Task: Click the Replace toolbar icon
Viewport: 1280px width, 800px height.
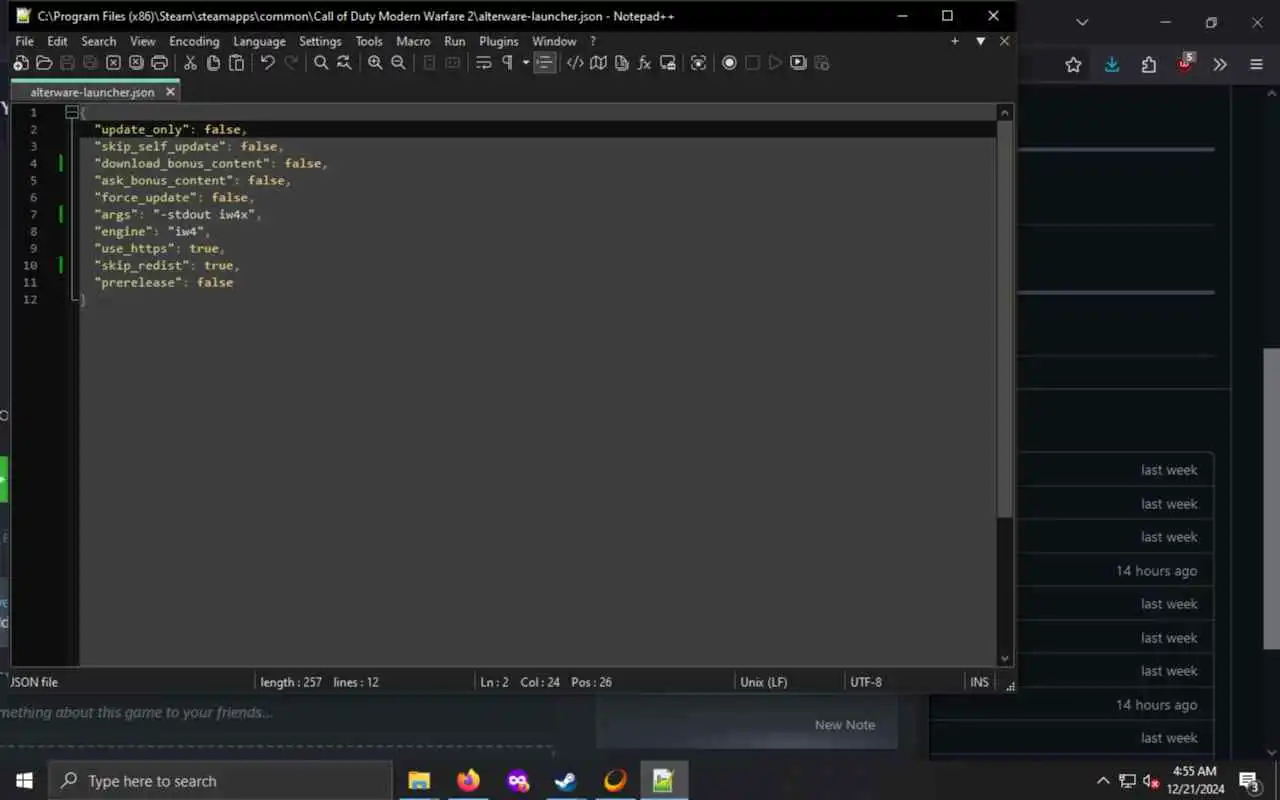Action: (344, 63)
